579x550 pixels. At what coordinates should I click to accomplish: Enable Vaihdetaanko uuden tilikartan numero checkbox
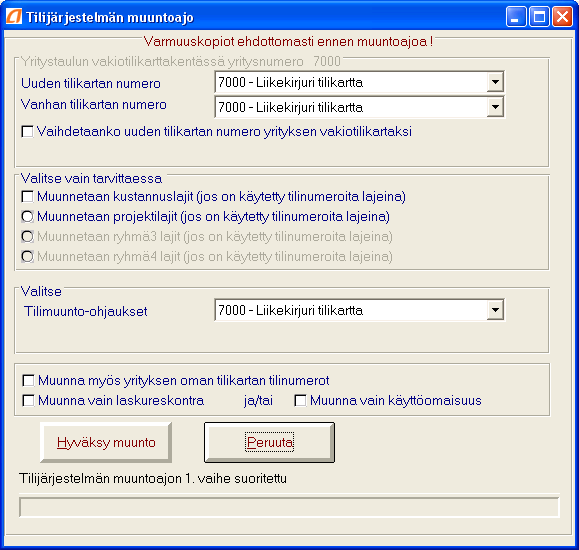[x=27, y=131]
